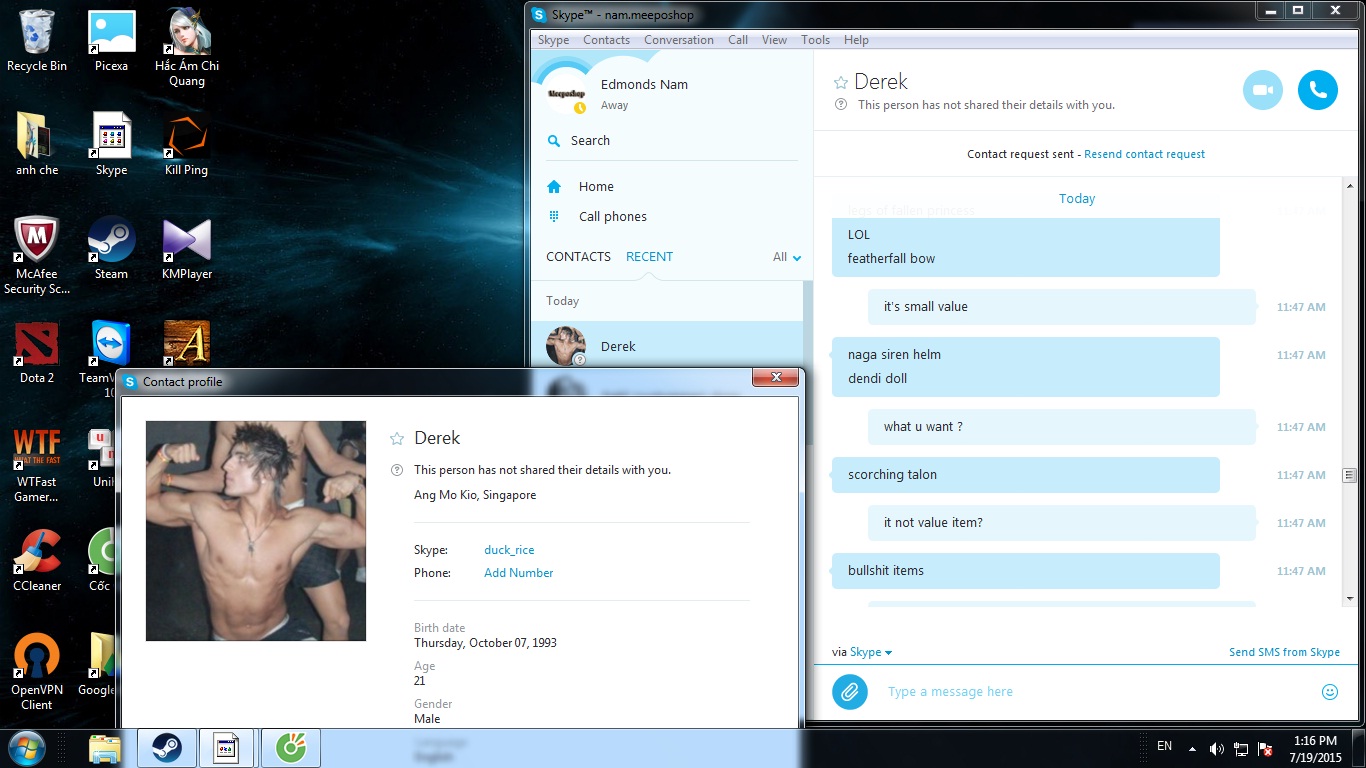Click Derek's avatar in the recent list

point(566,346)
